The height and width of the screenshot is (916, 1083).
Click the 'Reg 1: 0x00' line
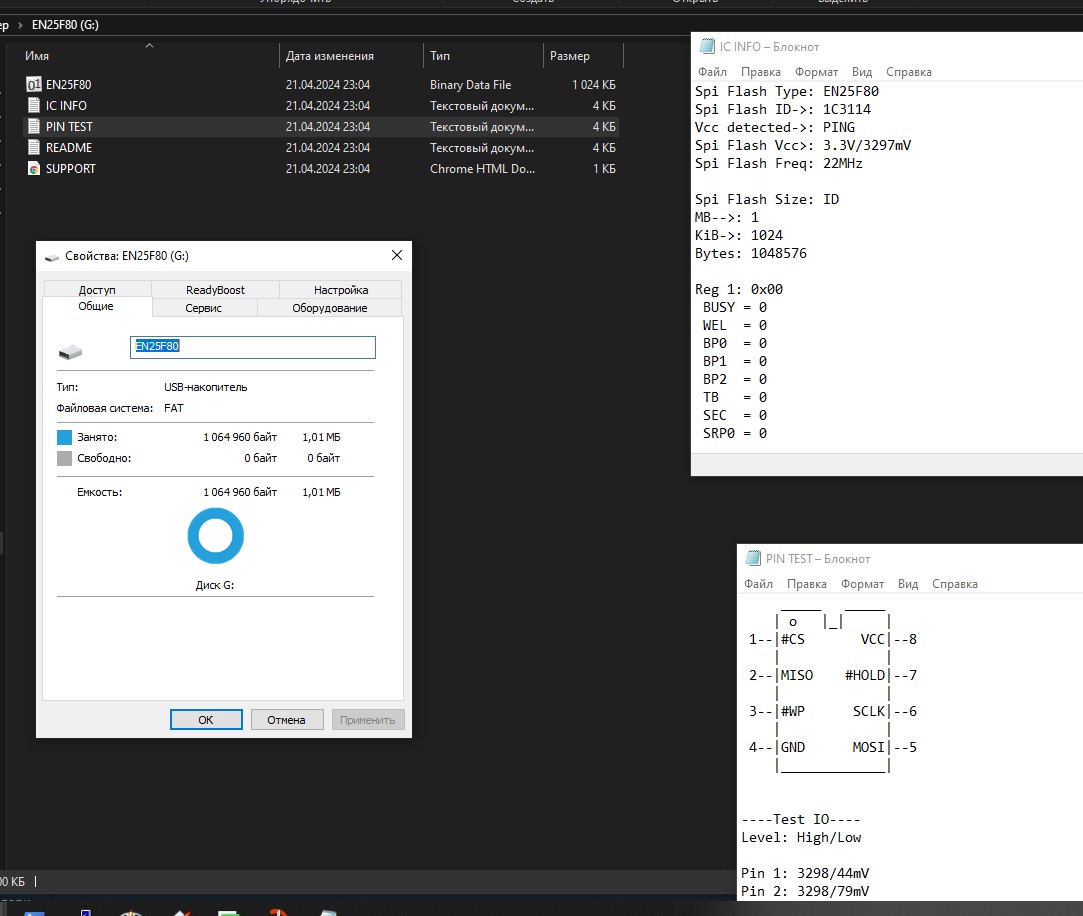738,289
